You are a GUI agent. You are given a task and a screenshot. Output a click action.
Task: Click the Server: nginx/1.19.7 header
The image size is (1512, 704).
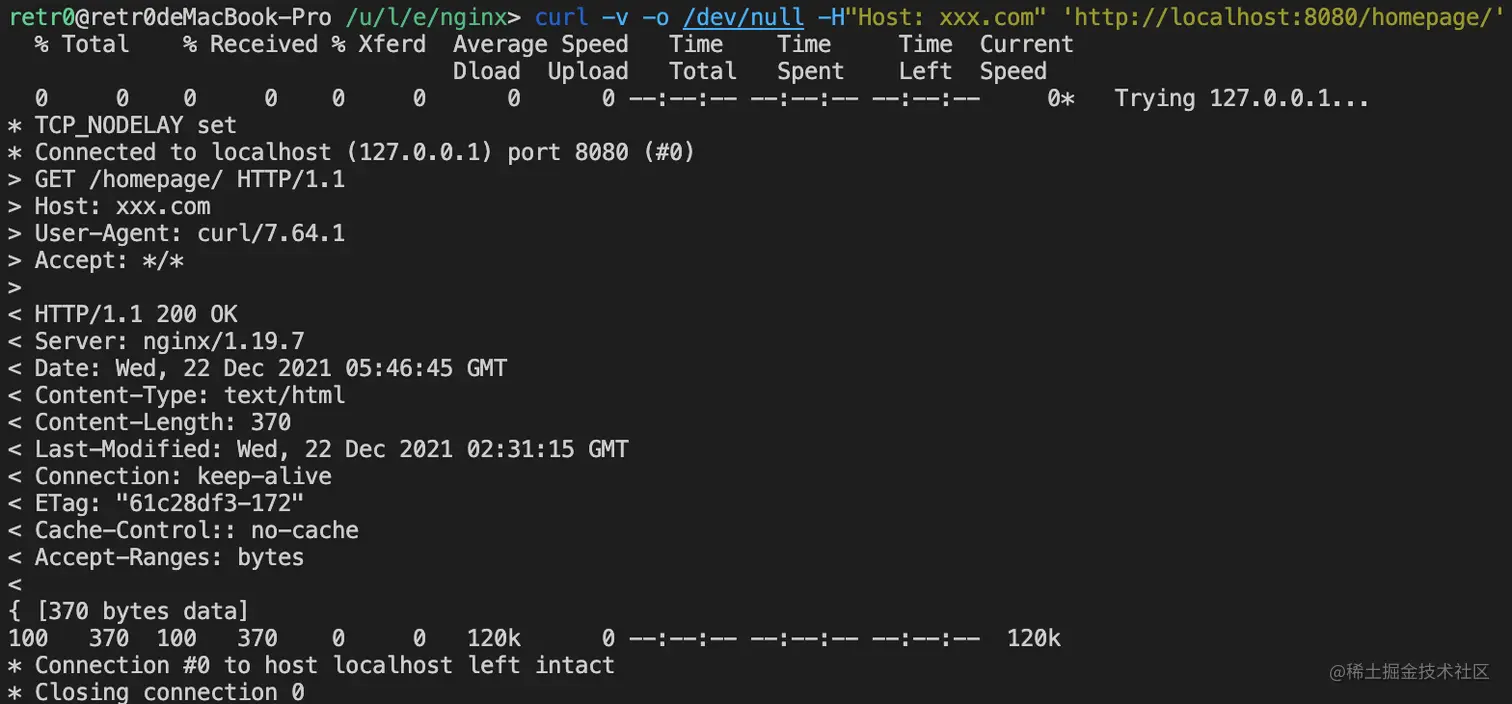click(x=169, y=341)
